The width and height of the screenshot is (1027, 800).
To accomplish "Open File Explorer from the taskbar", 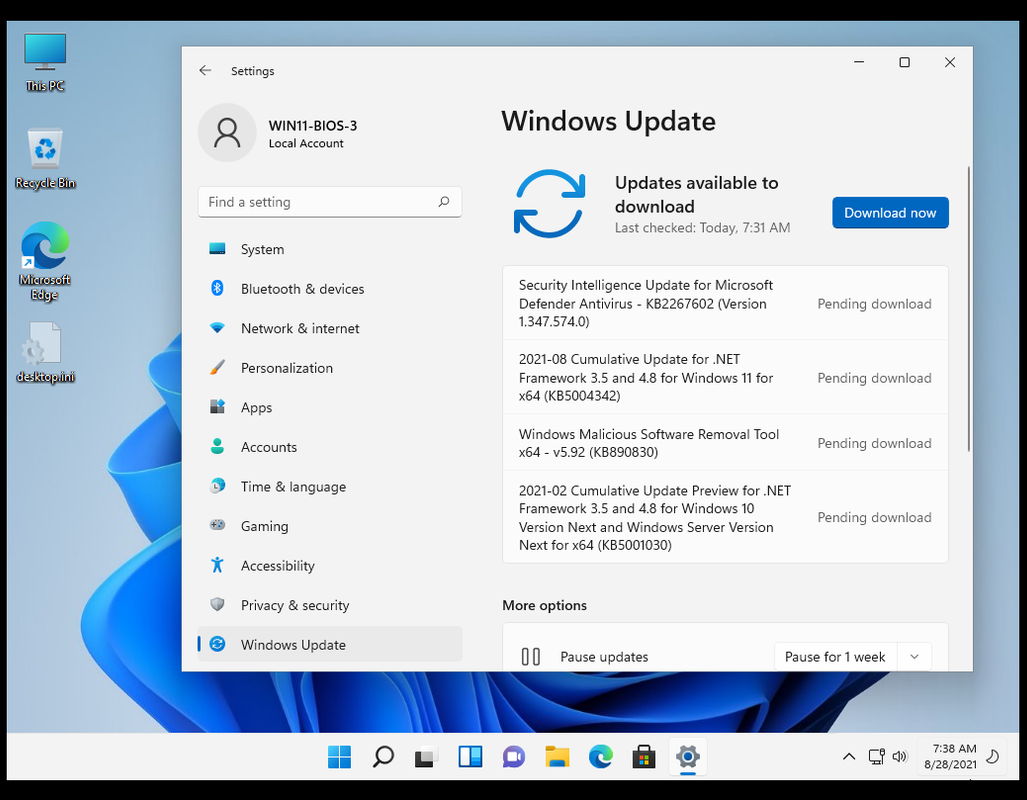I will point(557,757).
